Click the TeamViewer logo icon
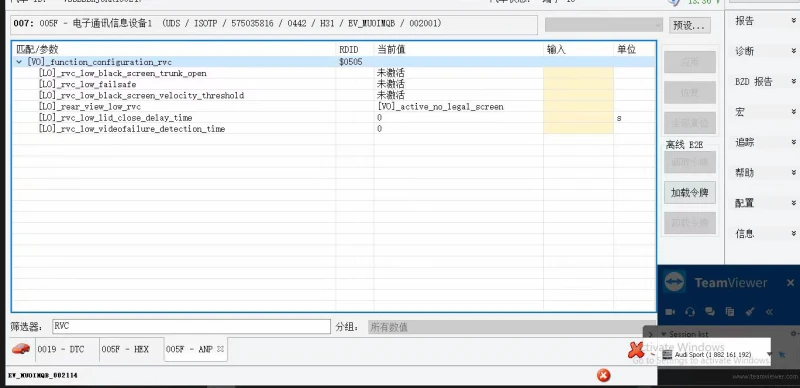 [x=674, y=282]
